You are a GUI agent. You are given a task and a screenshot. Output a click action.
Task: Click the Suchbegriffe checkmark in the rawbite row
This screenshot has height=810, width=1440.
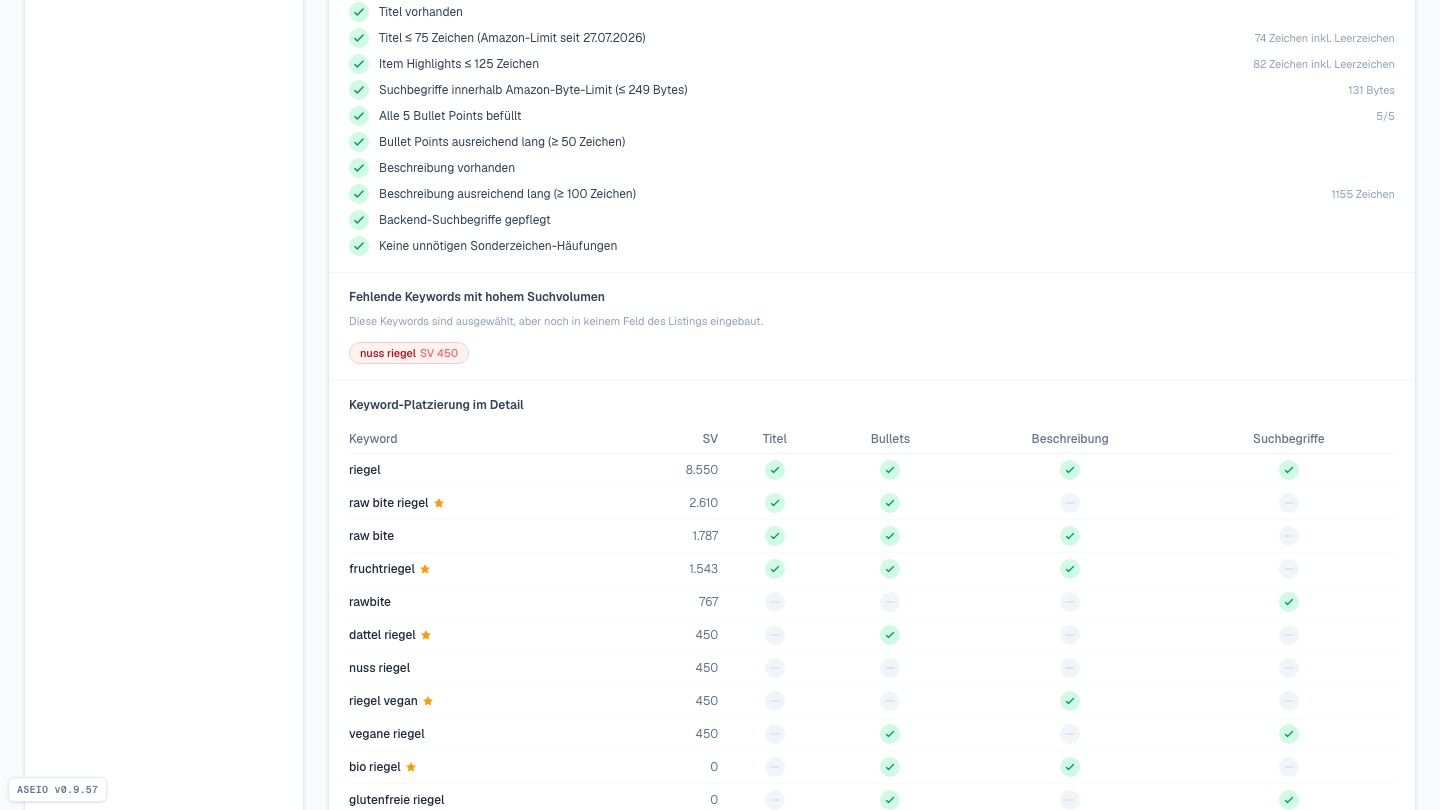point(1289,602)
